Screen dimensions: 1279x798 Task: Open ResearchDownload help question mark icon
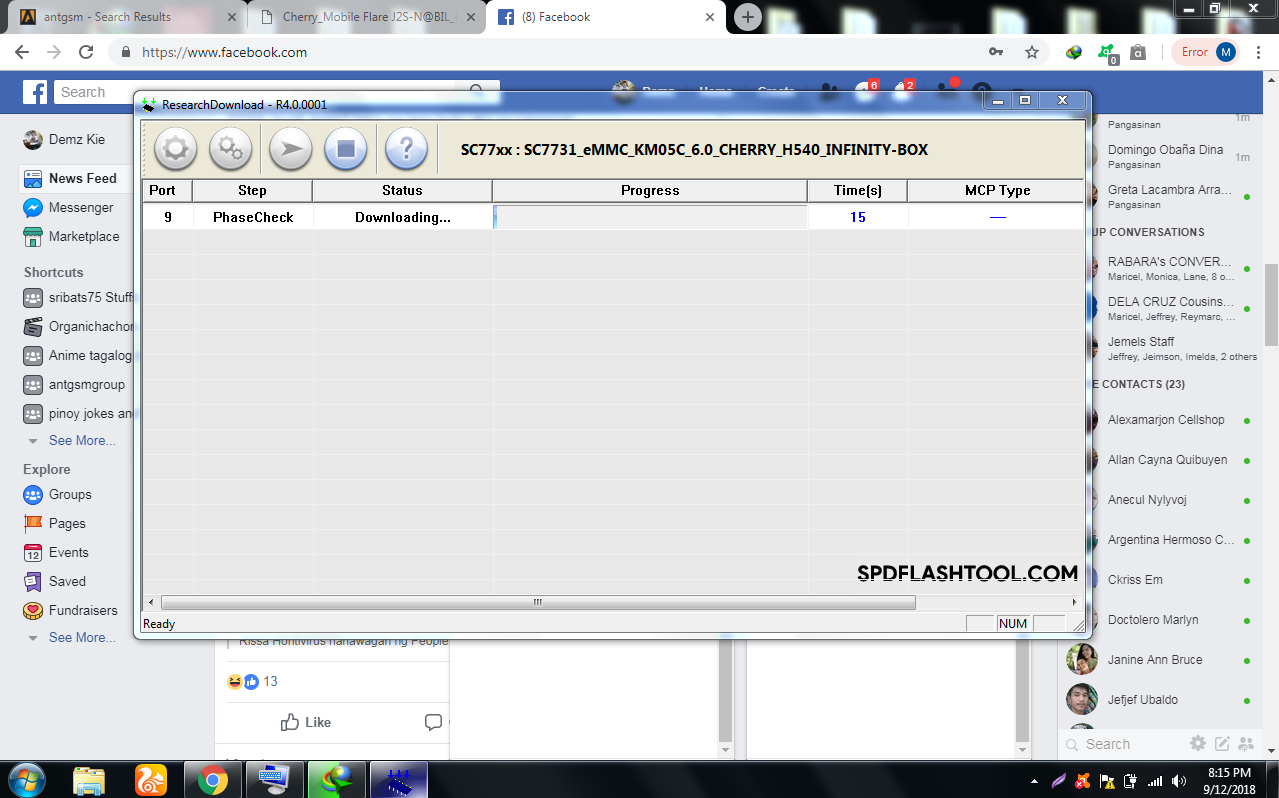[406, 149]
